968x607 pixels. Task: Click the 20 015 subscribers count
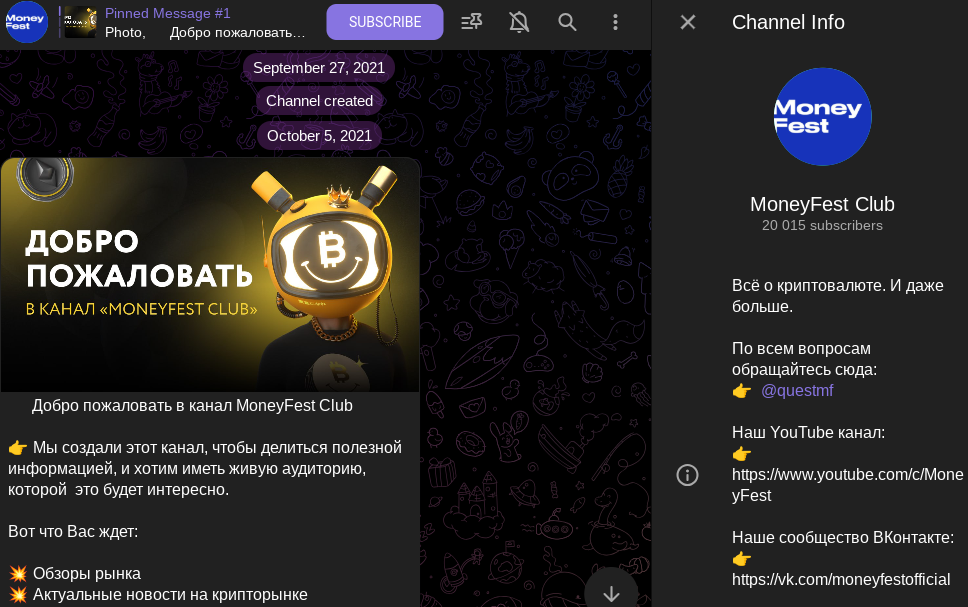tap(822, 225)
